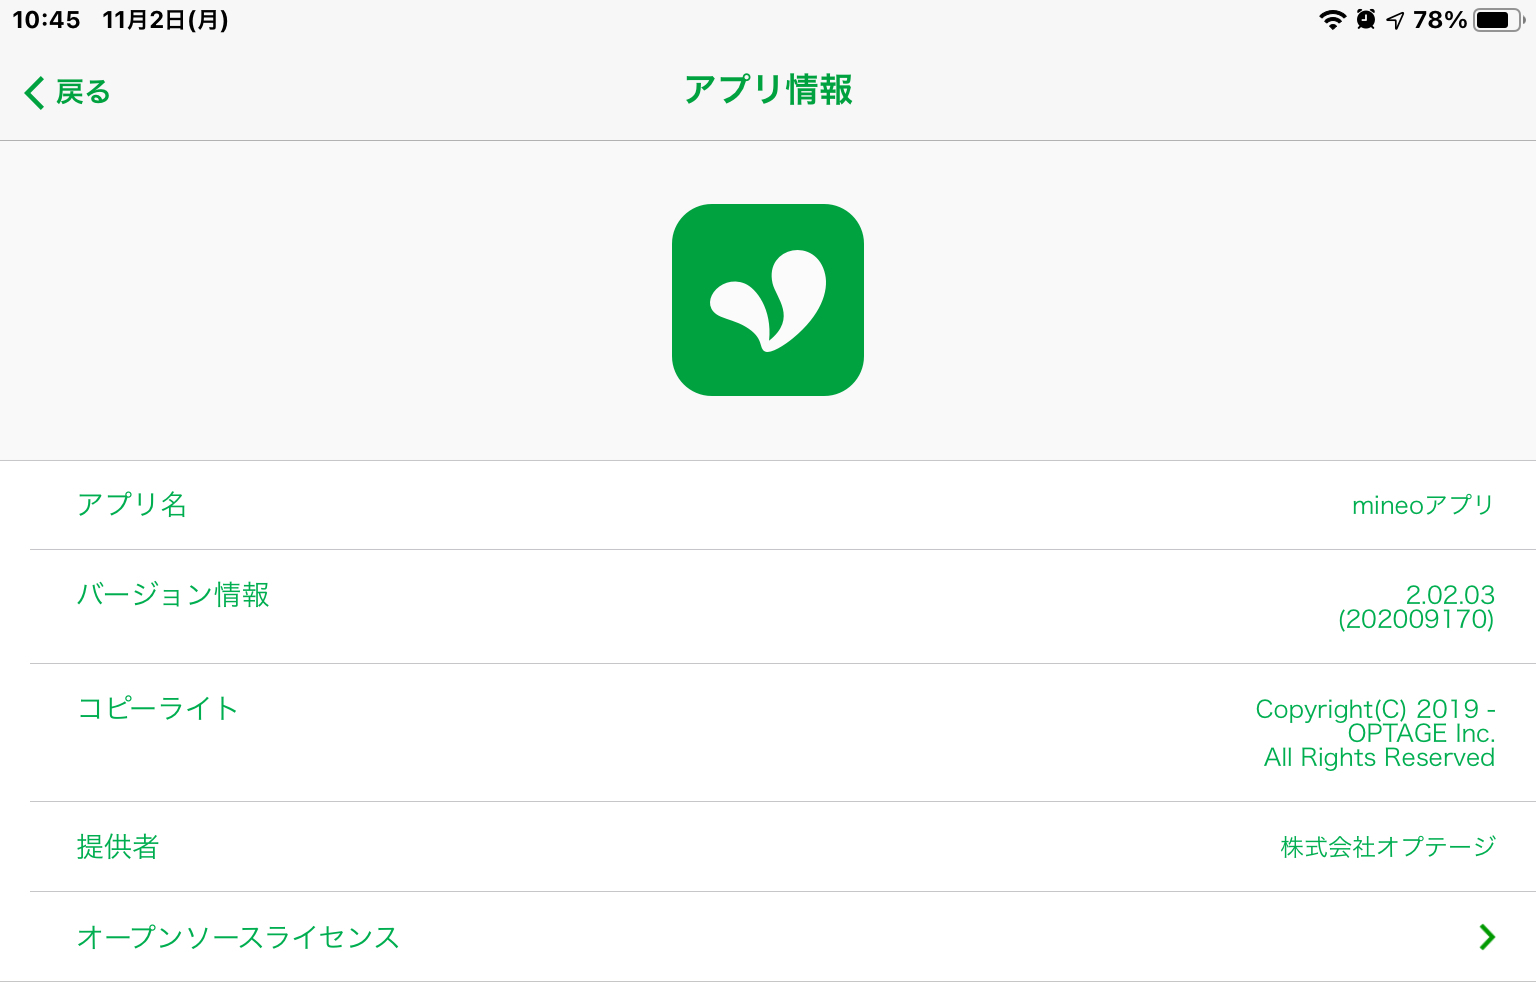Tap the back chevron arrow
This screenshot has width=1536, height=982.
(34, 92)
